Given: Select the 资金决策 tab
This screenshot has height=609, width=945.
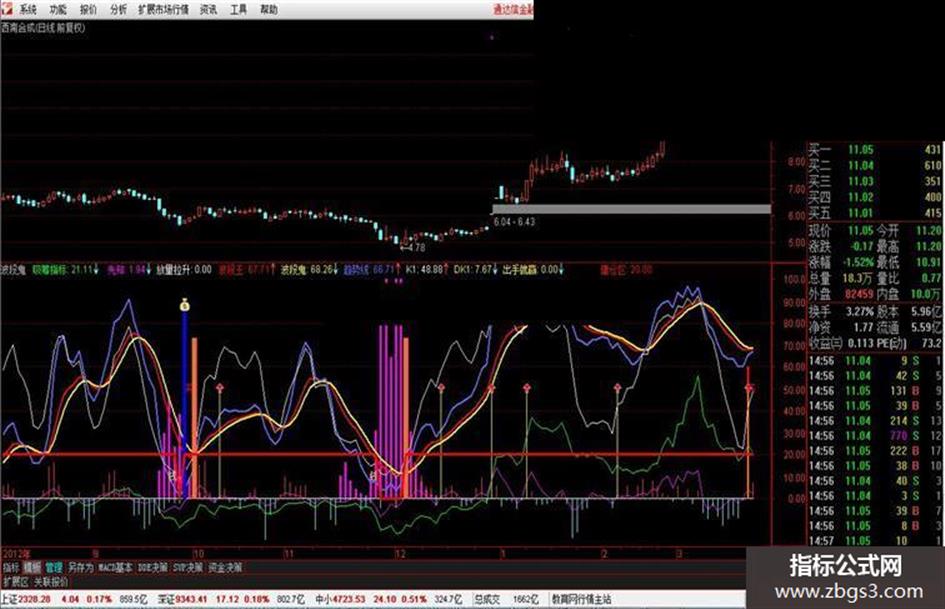Looking at the screenshot, I should click(225, 567).
